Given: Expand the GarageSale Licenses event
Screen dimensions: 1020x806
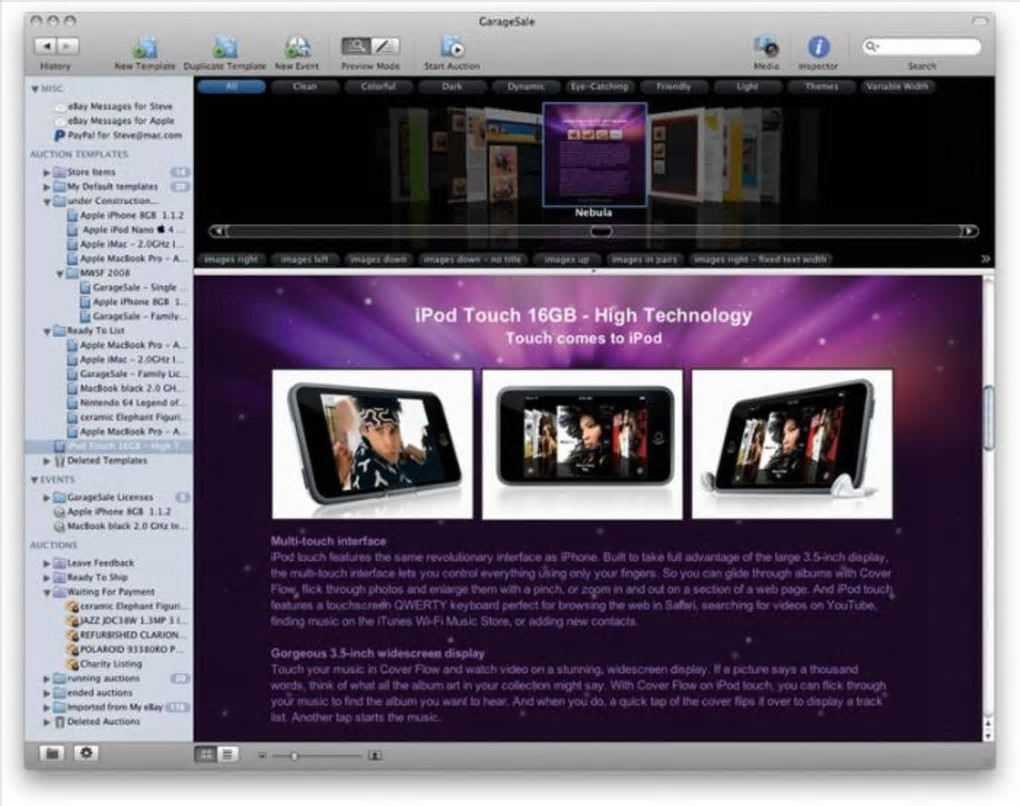Looking at the screenshot, I should [x=46, y=498].
